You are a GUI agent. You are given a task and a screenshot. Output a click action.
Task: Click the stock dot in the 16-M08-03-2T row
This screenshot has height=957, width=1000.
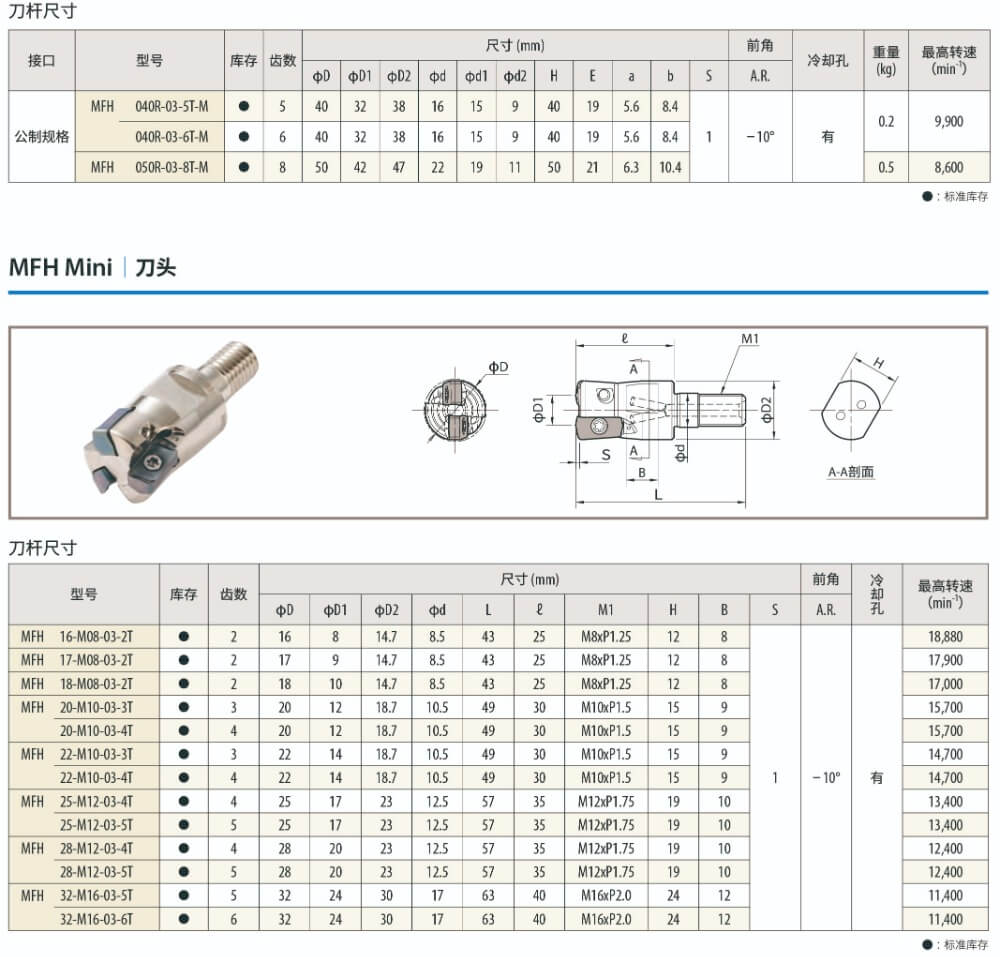coord(184,636)
